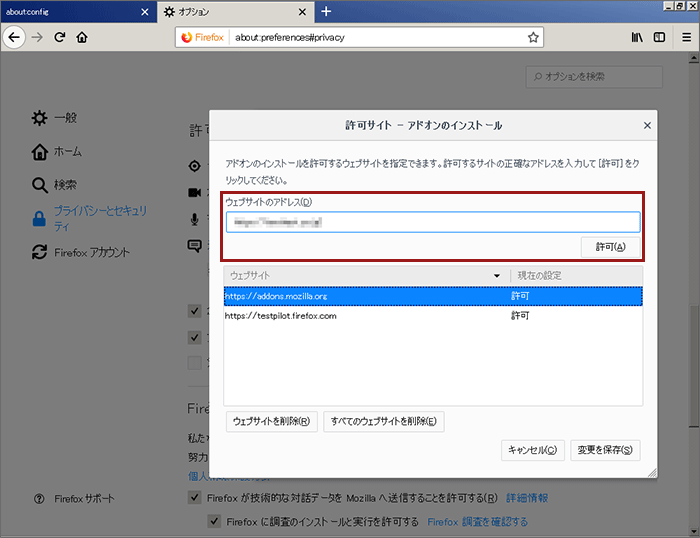This screenshot has width=700, height=538.
Task: Click the 許可(A) button
Action: [x=610, y=247]
